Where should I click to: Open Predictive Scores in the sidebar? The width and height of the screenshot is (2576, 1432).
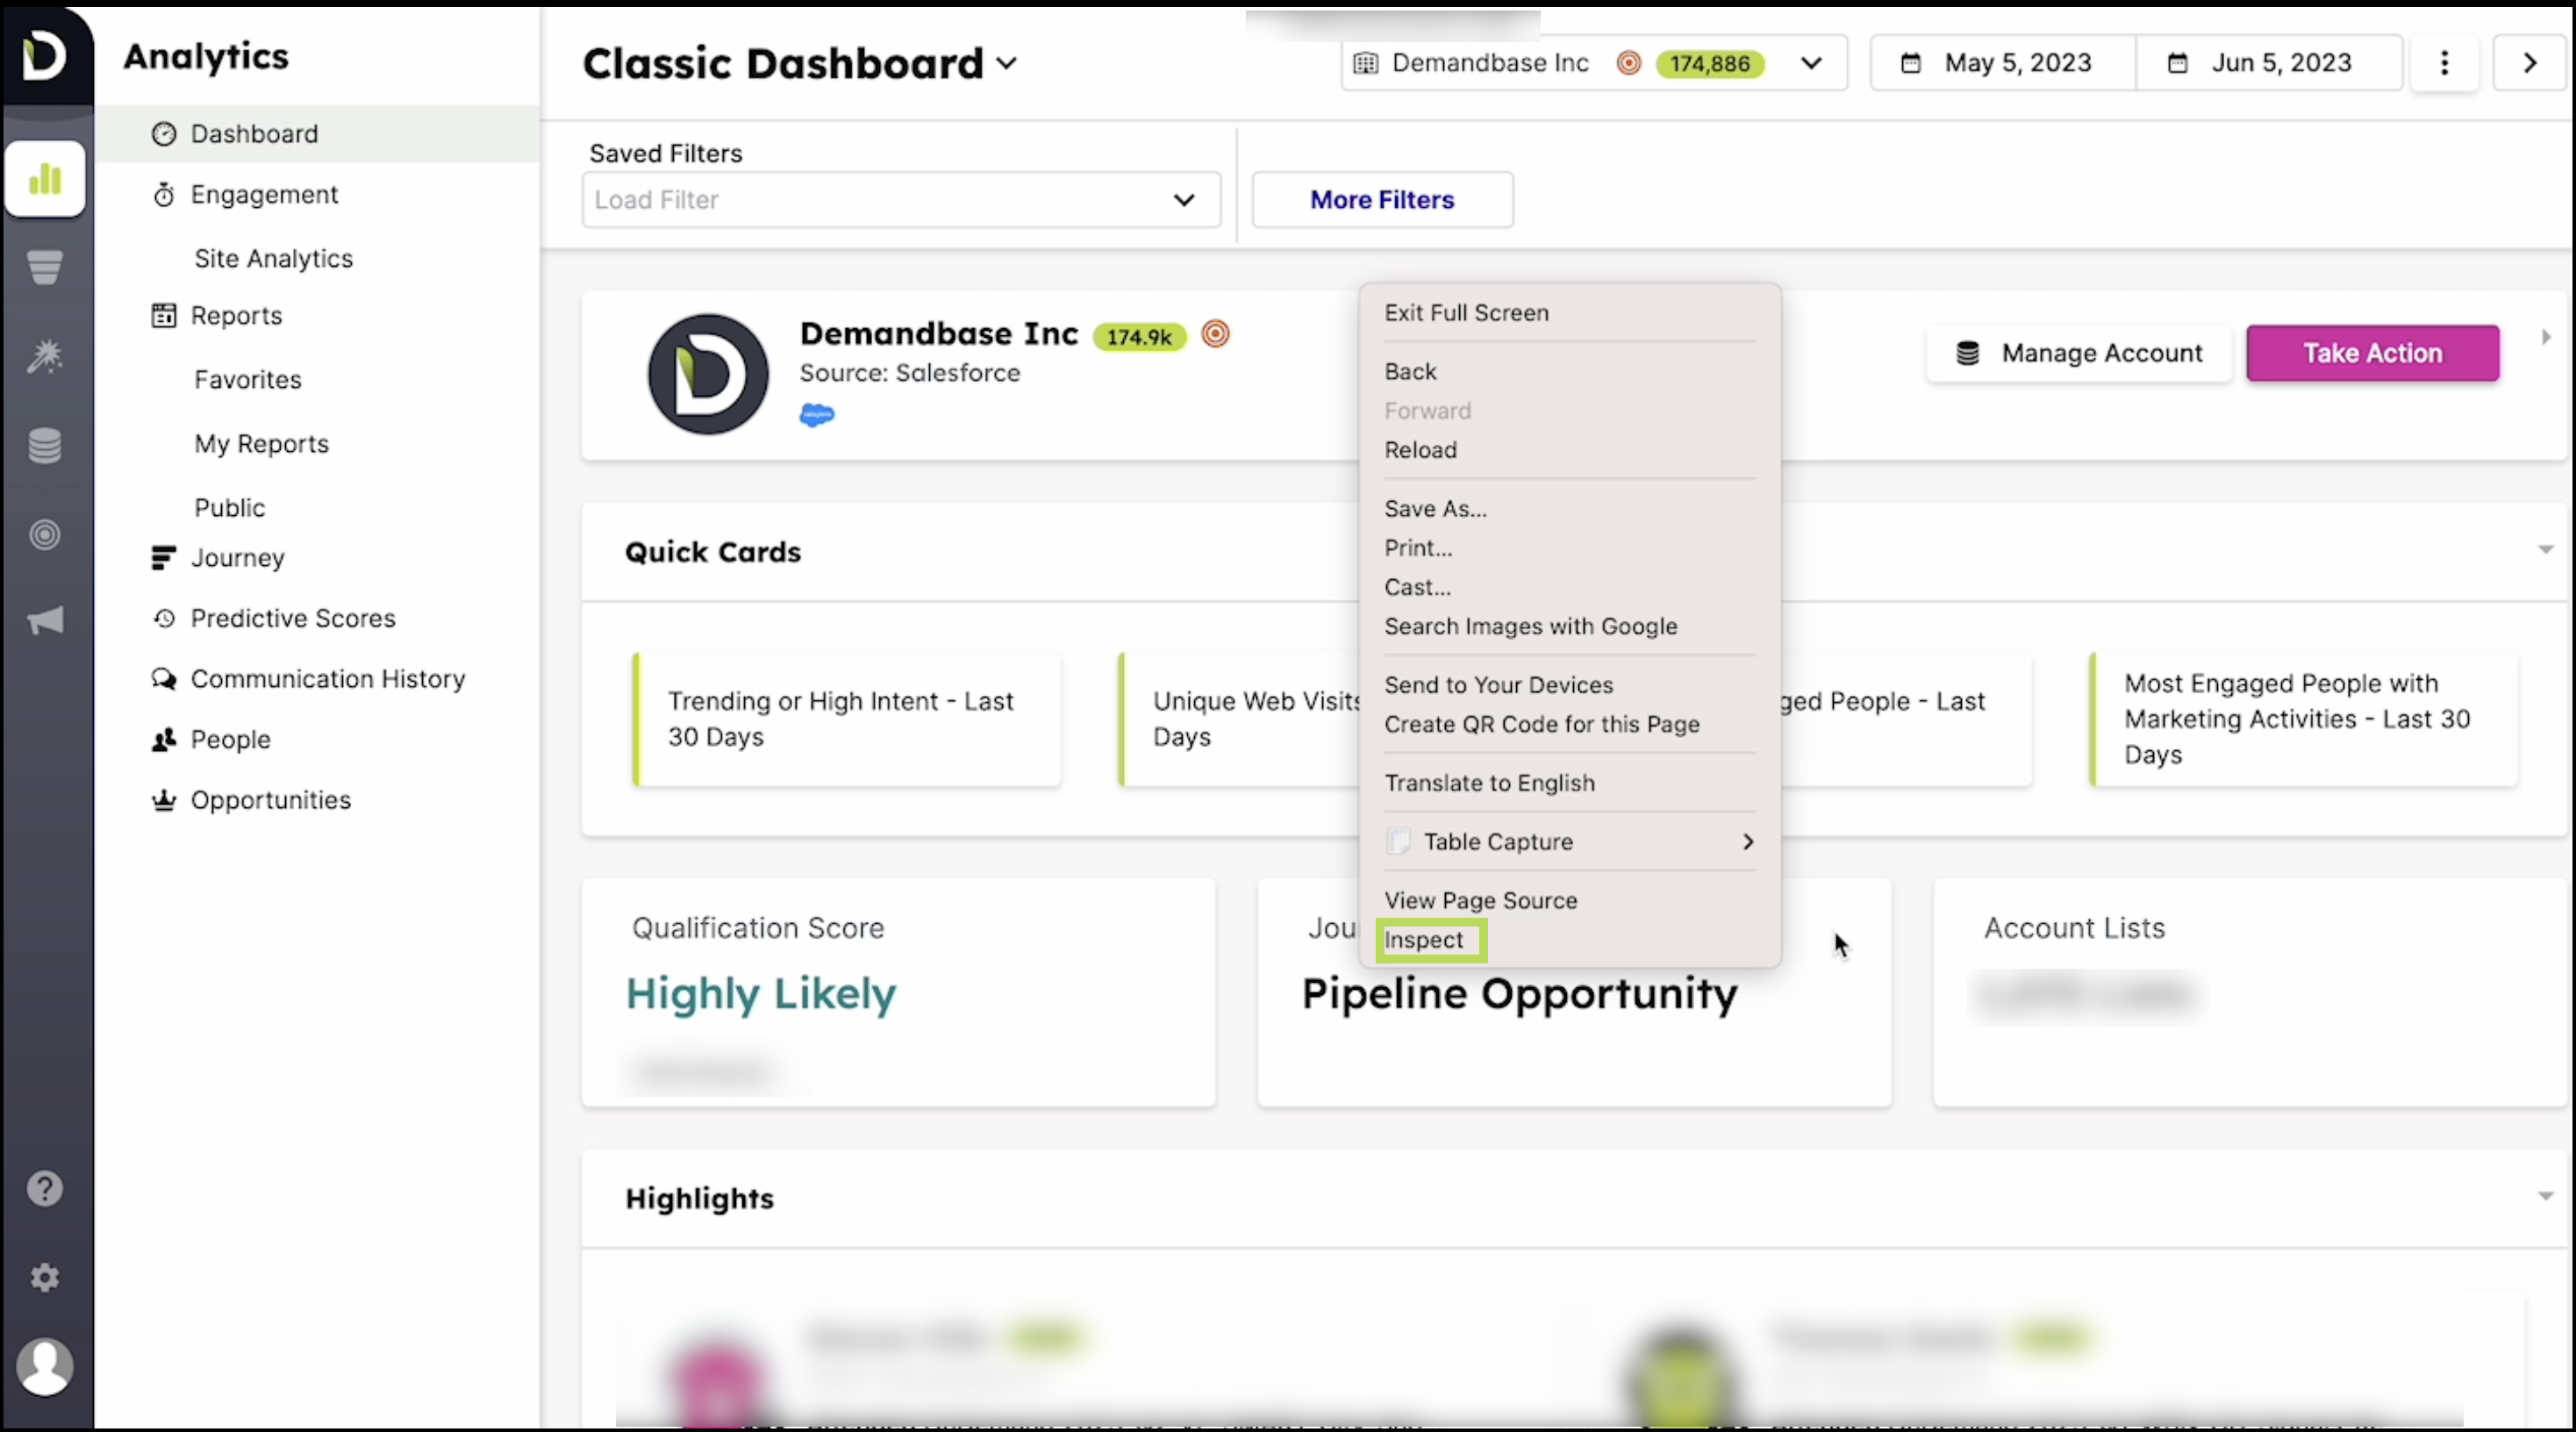(292, 618)
